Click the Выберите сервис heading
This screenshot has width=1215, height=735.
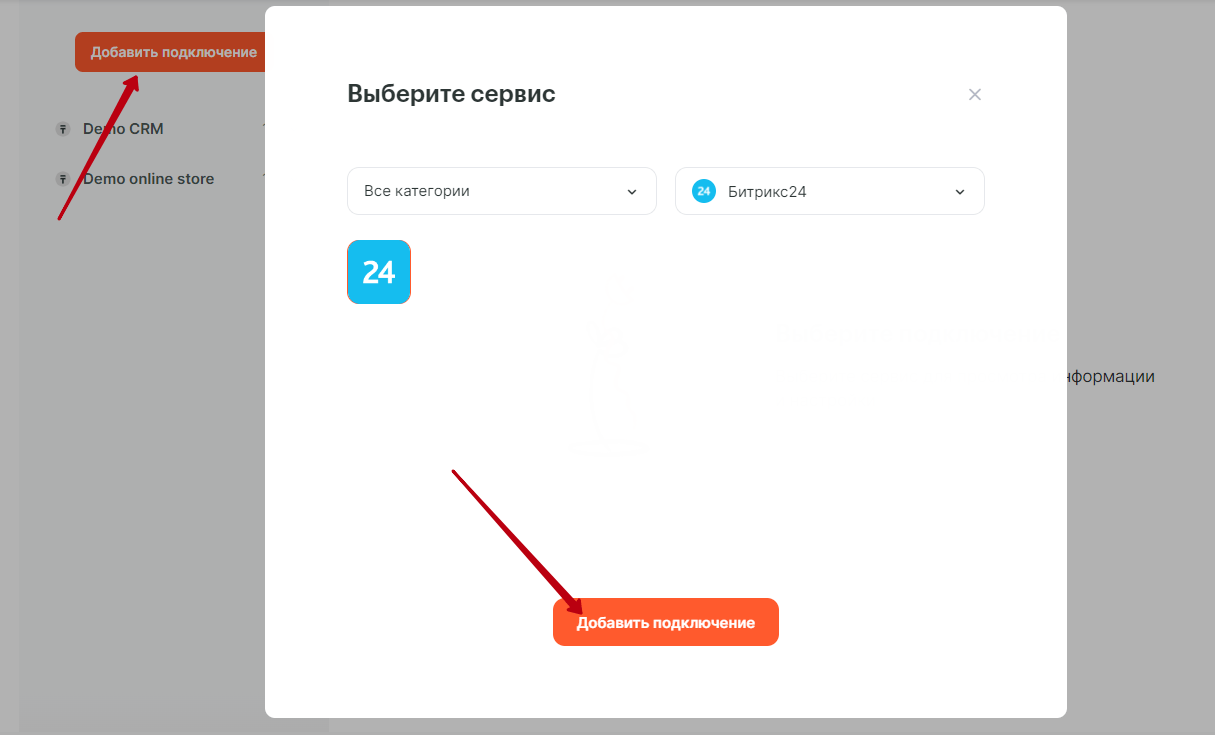tap(451, 94)
